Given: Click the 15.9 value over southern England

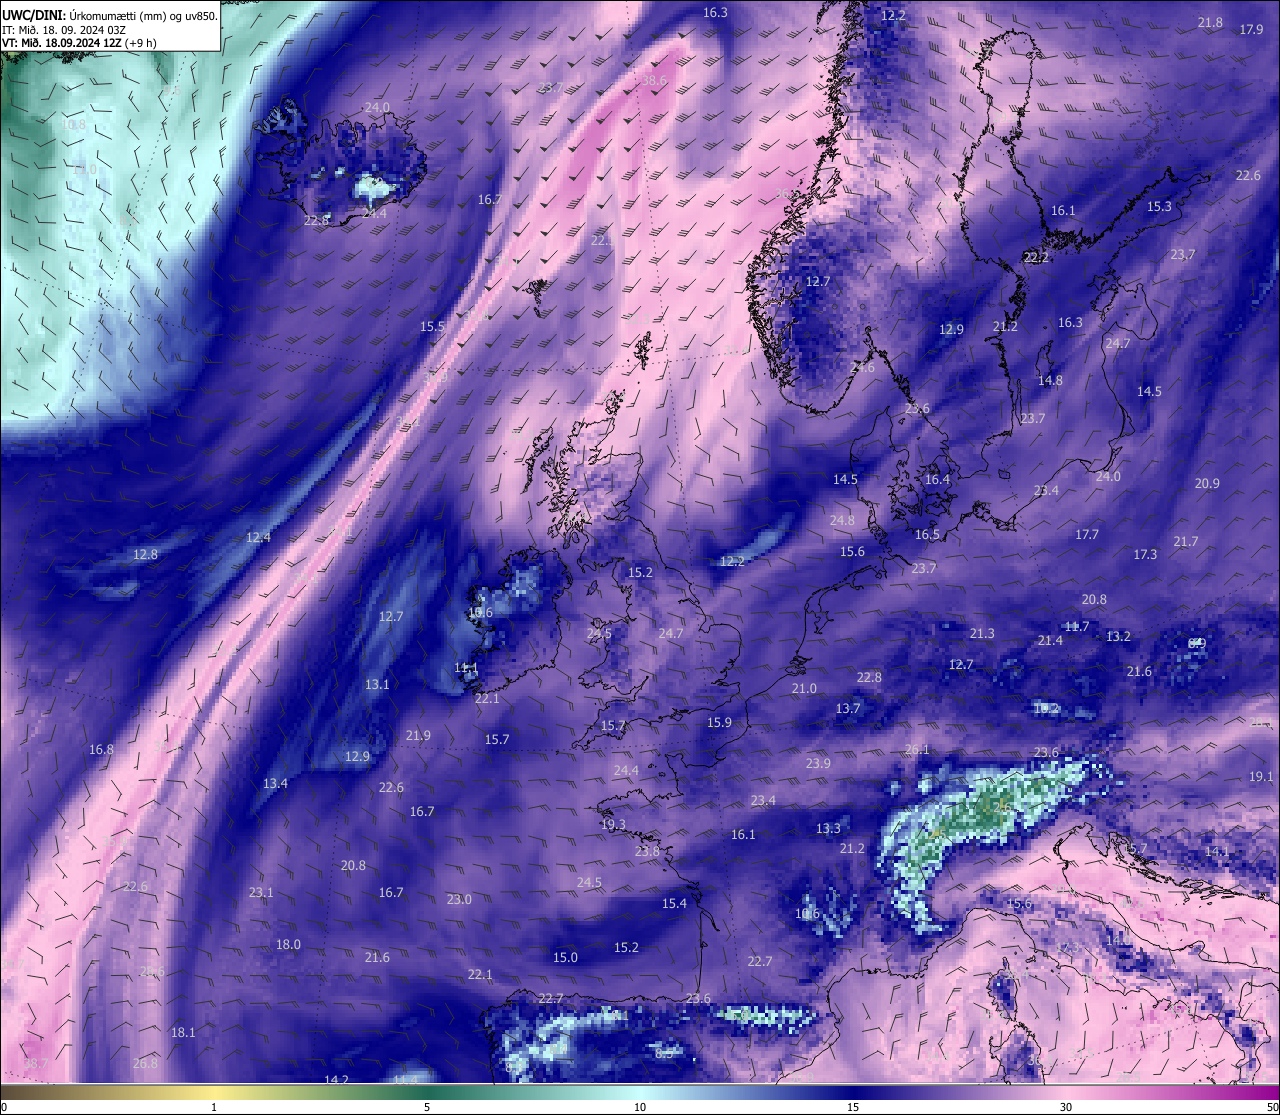Looking at the screenshot, I should pyautogui.click(x=719, y=722).
